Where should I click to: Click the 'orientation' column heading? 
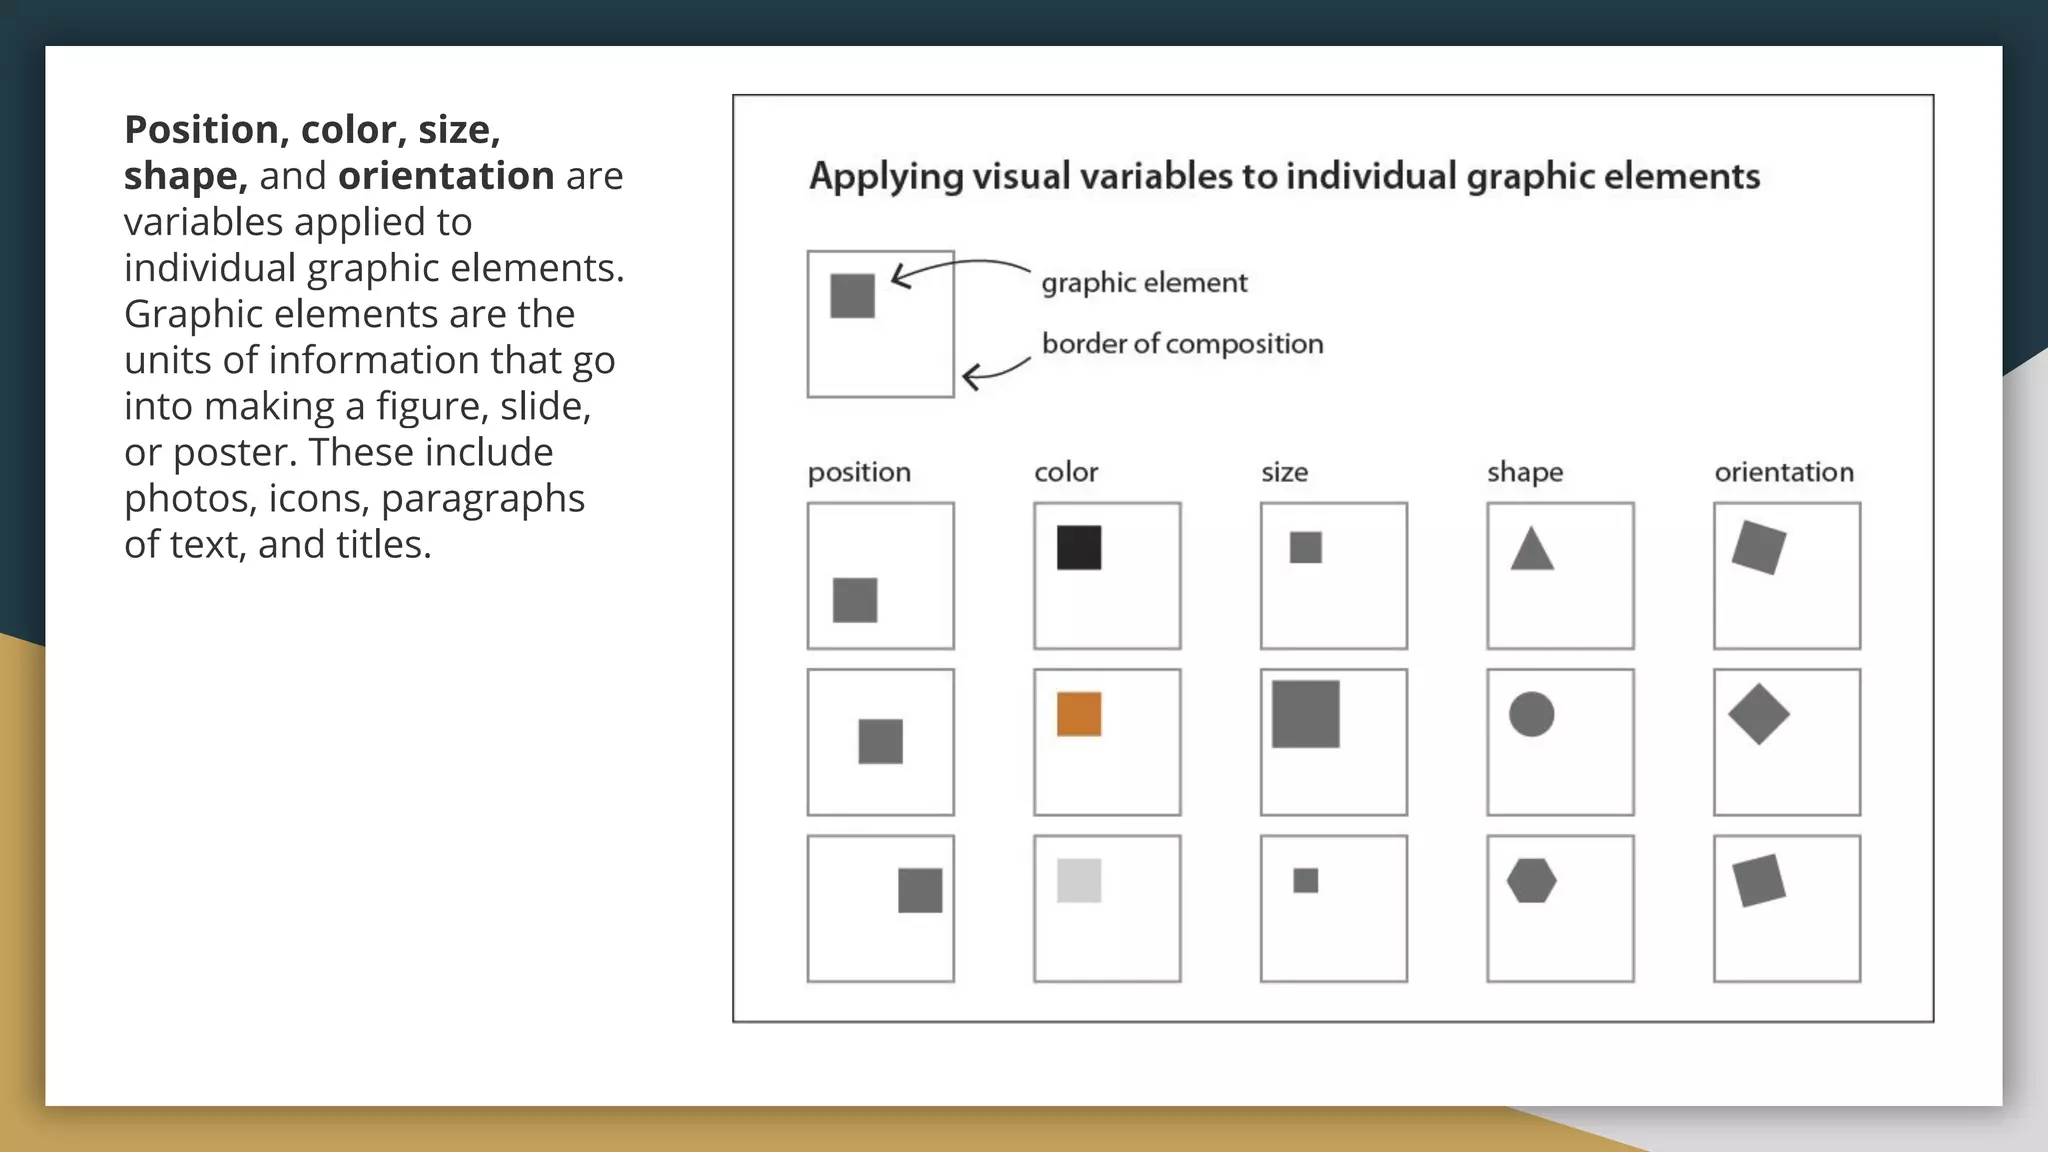[1784, 472]
